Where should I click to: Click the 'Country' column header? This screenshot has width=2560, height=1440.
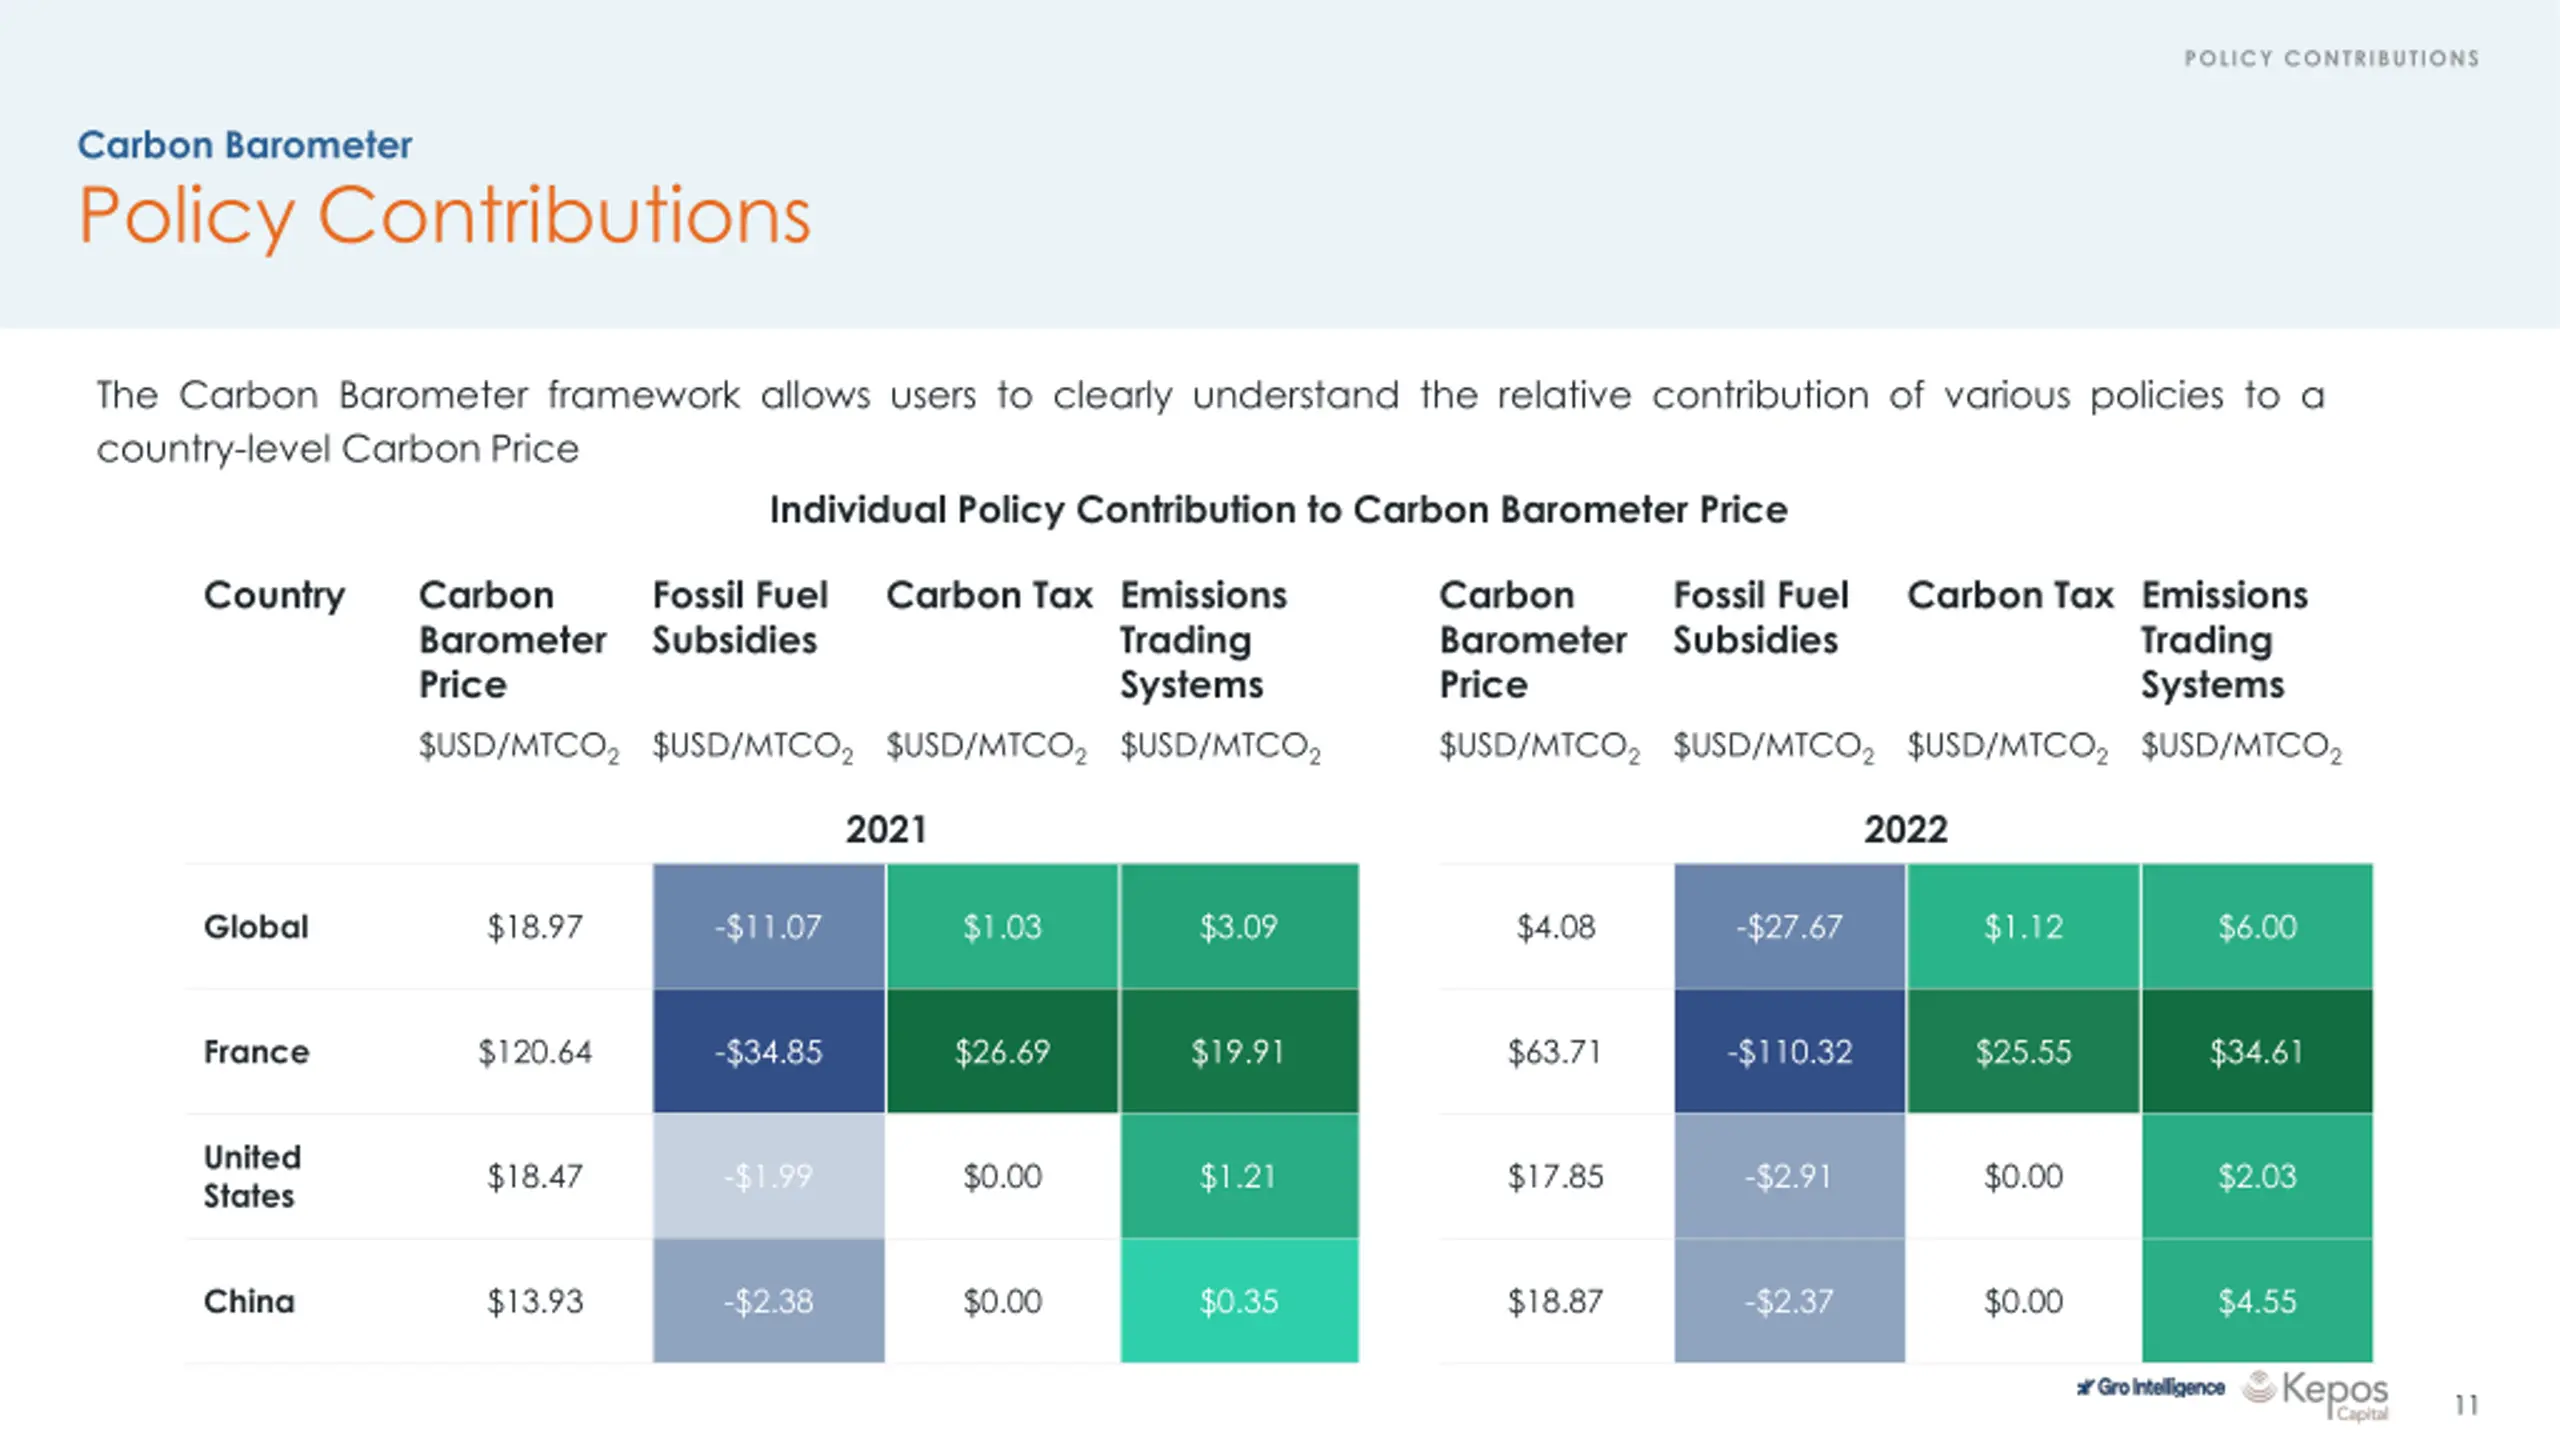tap(275, 596)
